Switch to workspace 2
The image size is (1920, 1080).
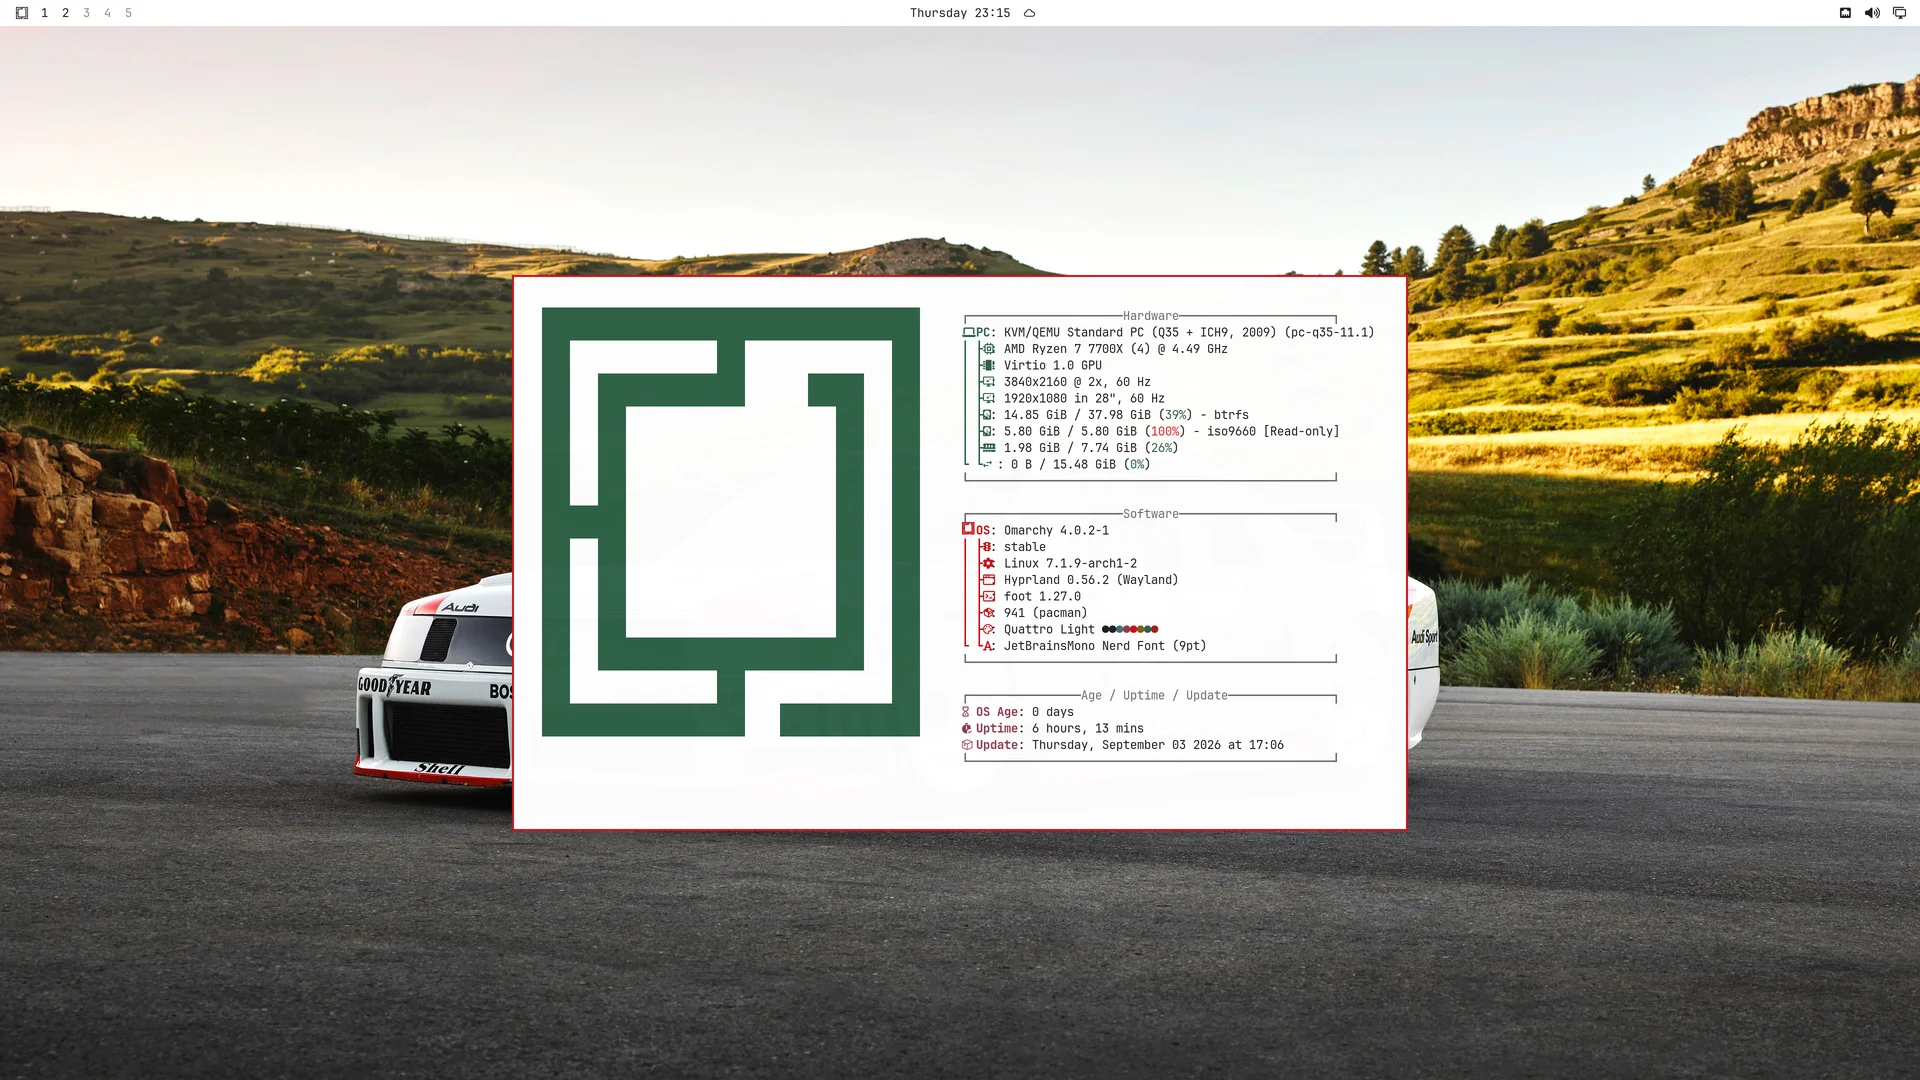click(x=65, y=13)
